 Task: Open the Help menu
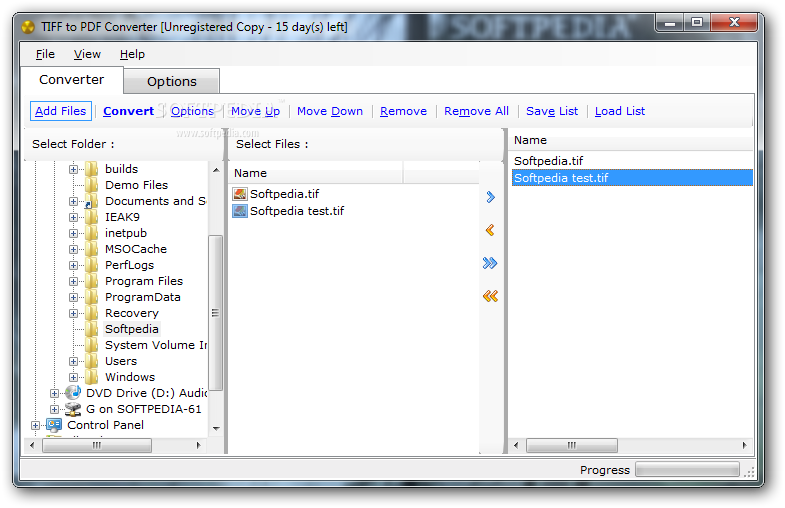pos(132,54)
